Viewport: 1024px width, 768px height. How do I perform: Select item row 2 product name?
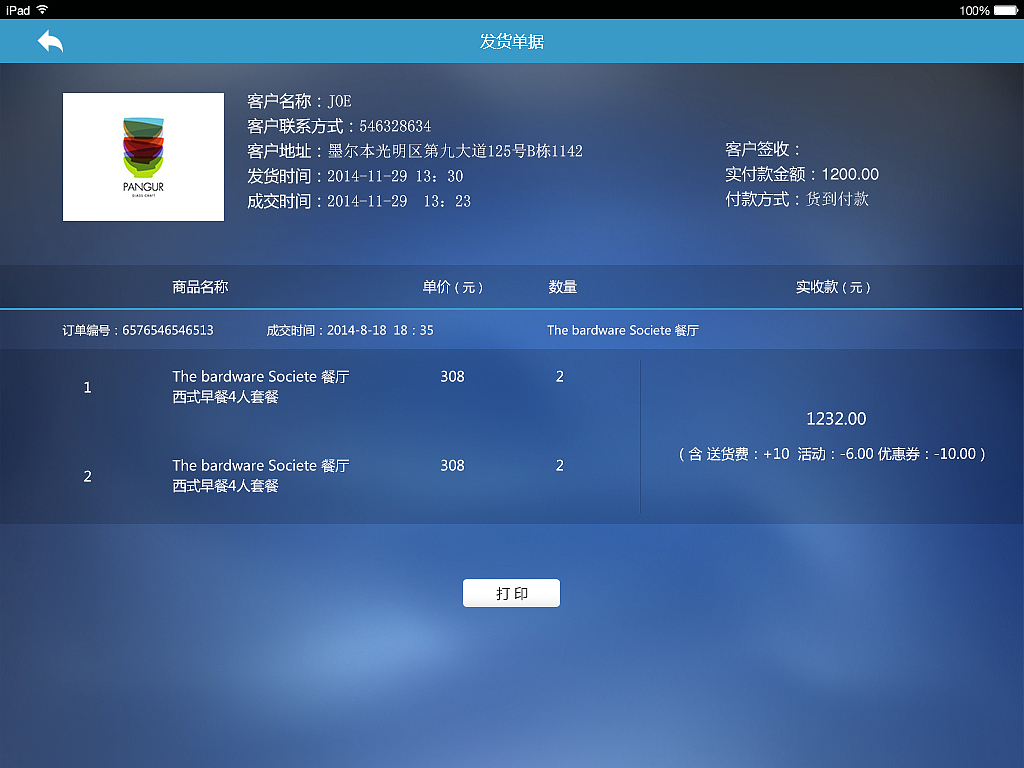(261, 475)
